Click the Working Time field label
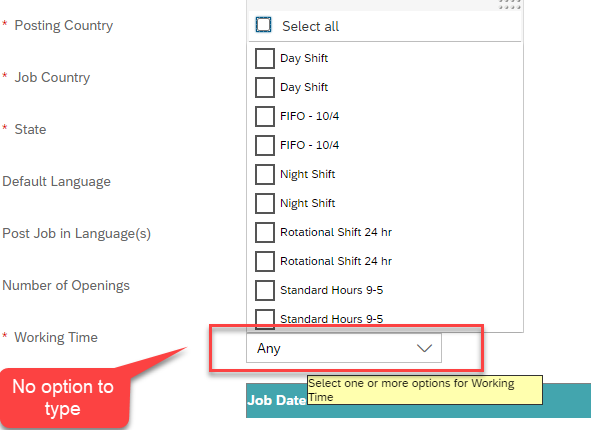The height and width of the screenshot is (430, 591). coord(56,337)
